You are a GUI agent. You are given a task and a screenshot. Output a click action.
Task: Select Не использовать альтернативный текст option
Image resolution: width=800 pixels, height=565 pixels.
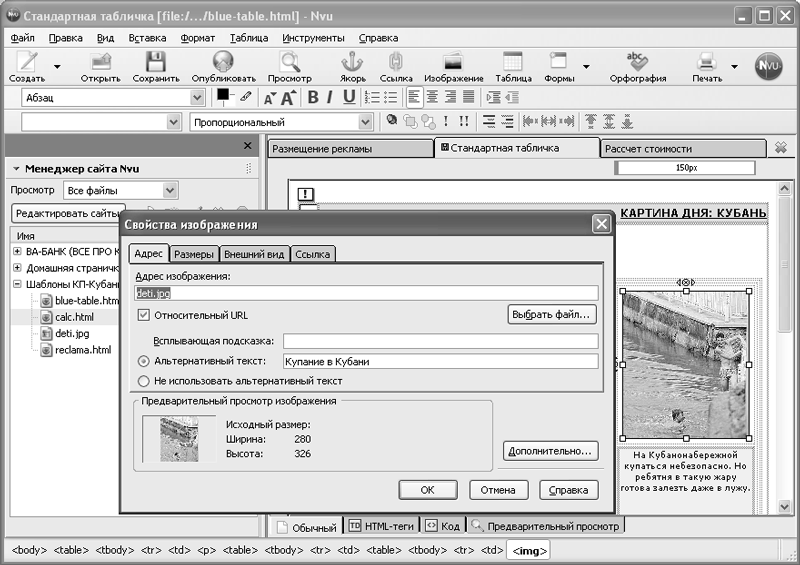pos(143,381)
